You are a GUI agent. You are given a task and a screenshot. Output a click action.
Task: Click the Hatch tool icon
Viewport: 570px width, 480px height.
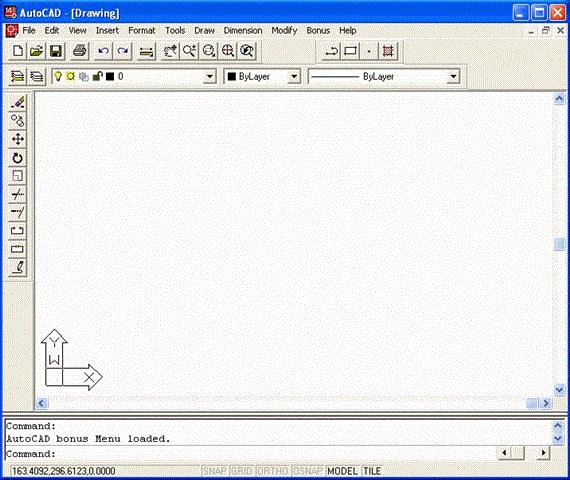[388, 51]
